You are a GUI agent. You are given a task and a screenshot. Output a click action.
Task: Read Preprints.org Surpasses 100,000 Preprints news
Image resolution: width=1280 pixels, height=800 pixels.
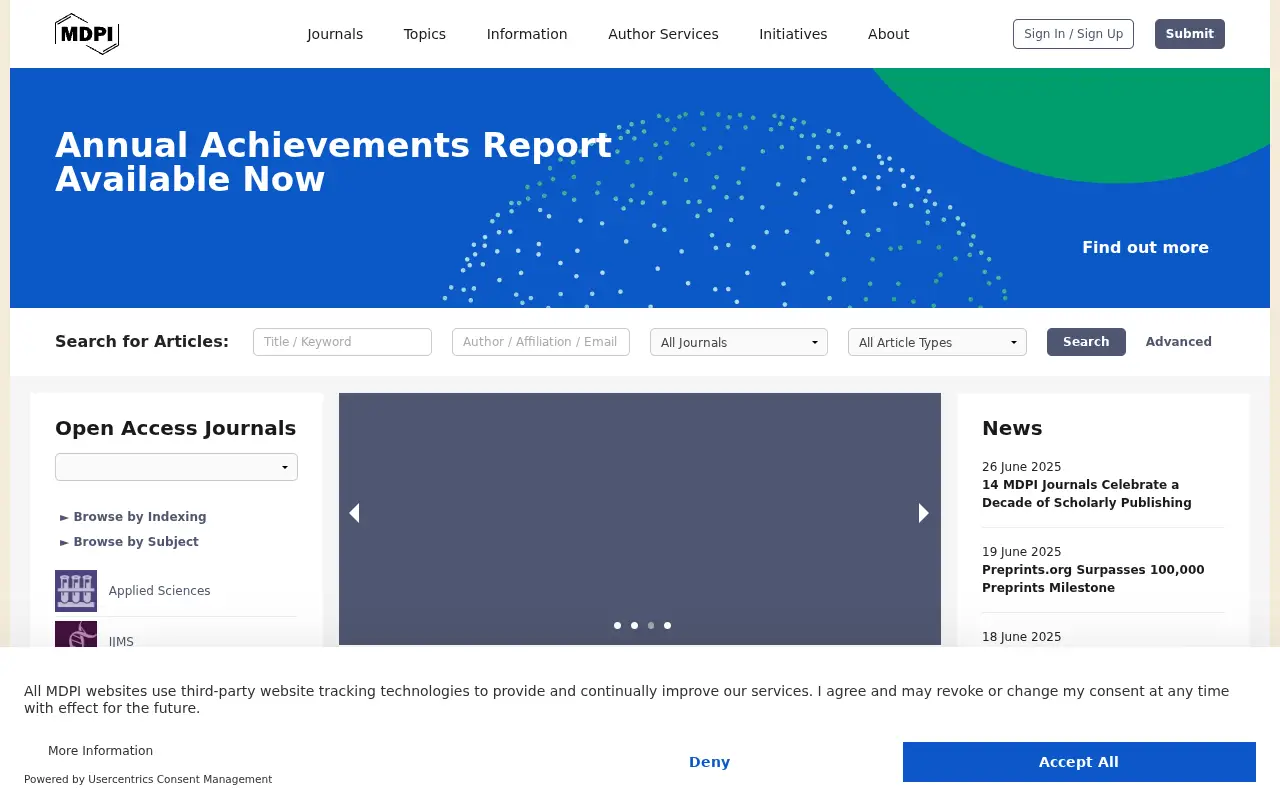point(1093,579)
